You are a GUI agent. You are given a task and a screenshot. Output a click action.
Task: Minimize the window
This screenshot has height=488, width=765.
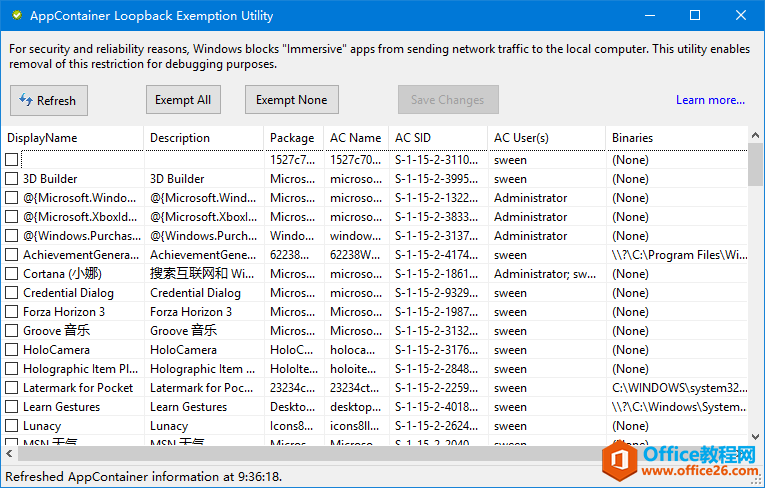click(650, 15)
